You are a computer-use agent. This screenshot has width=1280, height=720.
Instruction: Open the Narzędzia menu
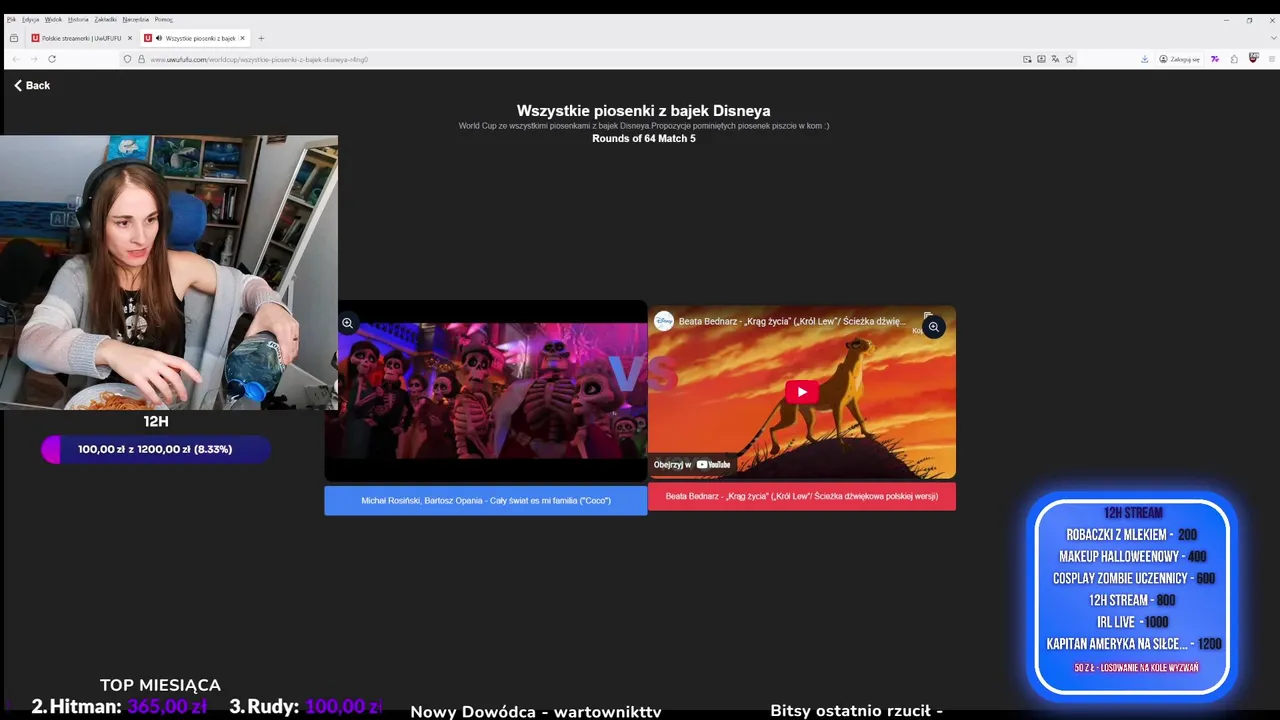pos(136,19)
